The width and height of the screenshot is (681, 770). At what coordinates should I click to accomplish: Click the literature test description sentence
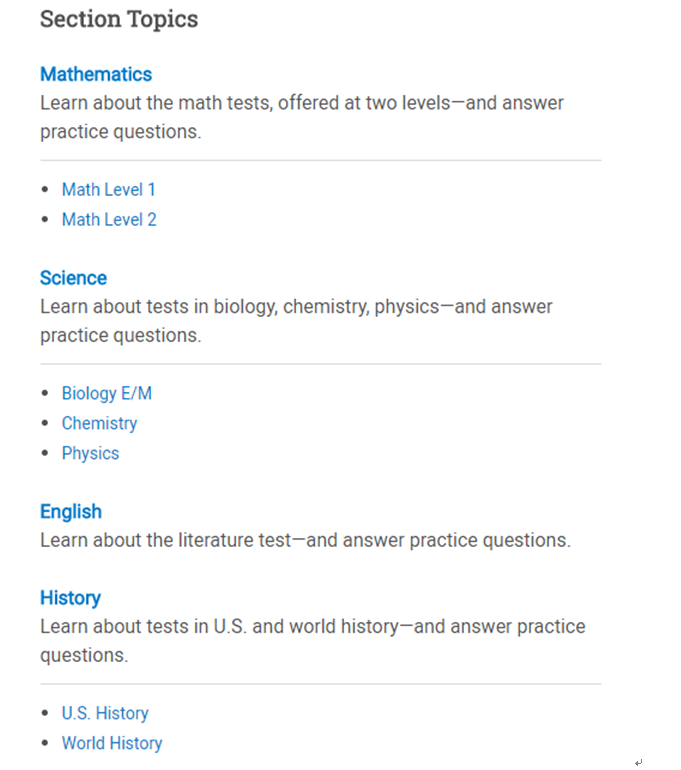coord(305,540)
